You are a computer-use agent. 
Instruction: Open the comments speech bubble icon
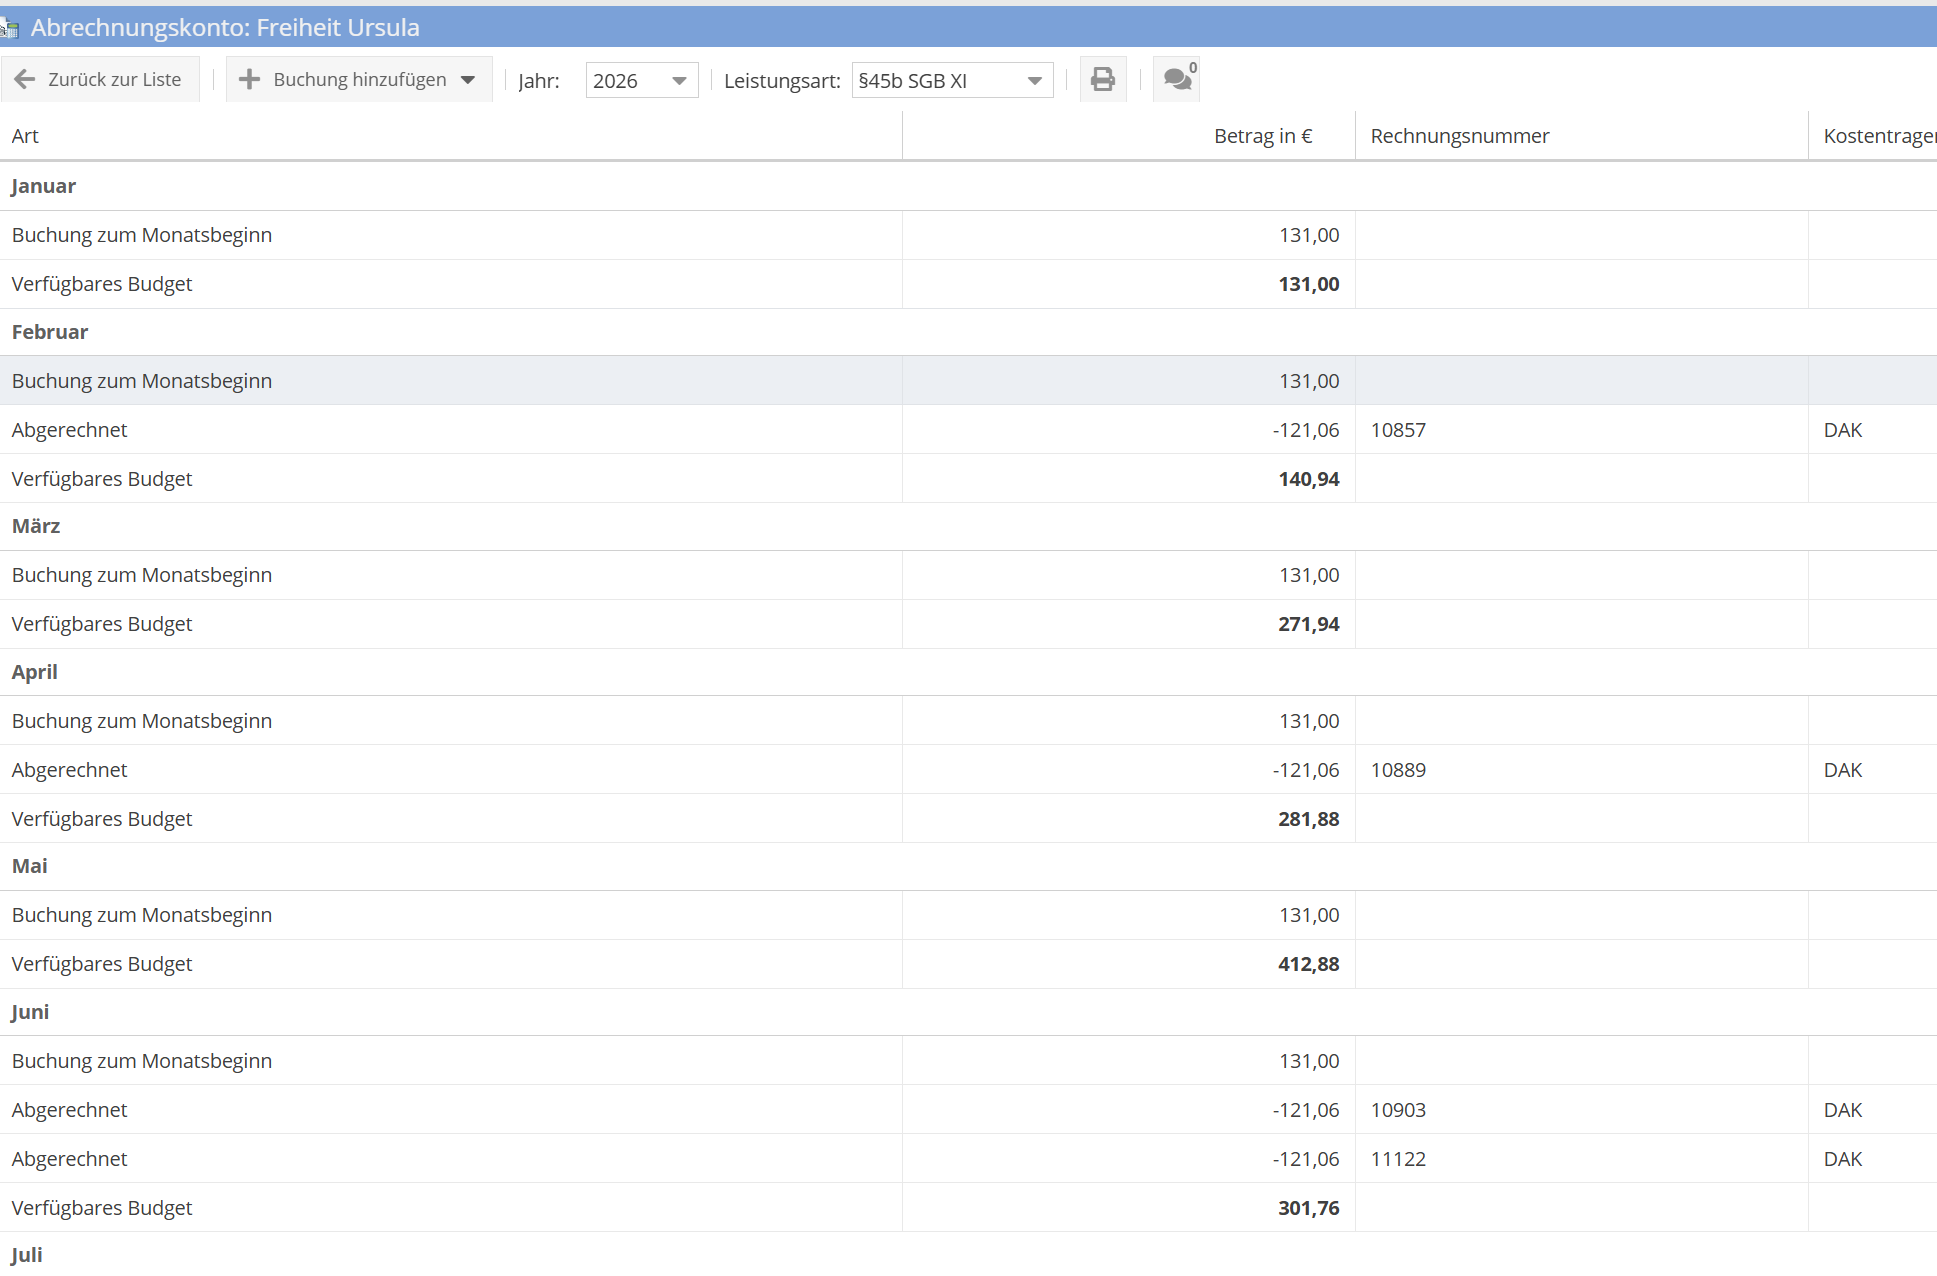[1177, 79]
